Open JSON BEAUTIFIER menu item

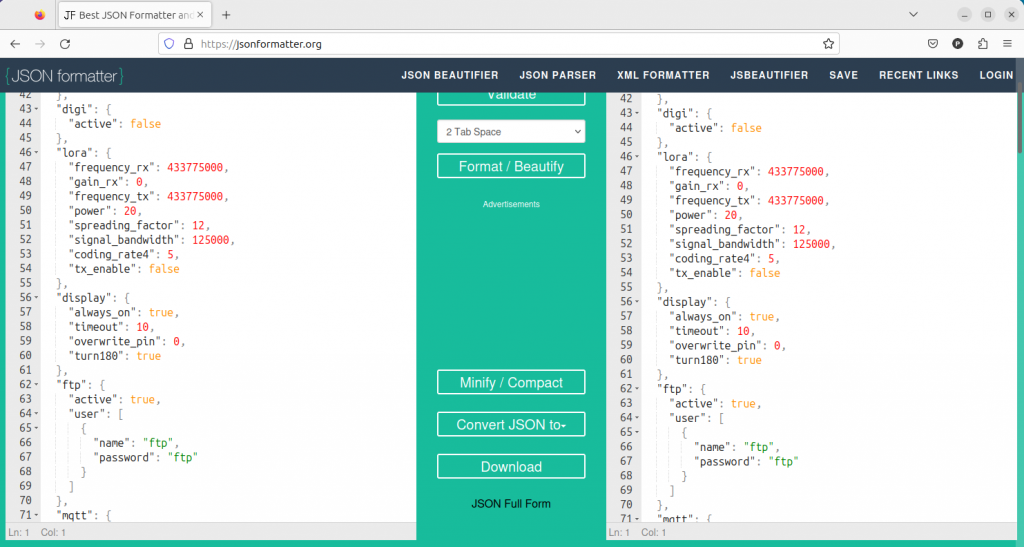[449, 75]
